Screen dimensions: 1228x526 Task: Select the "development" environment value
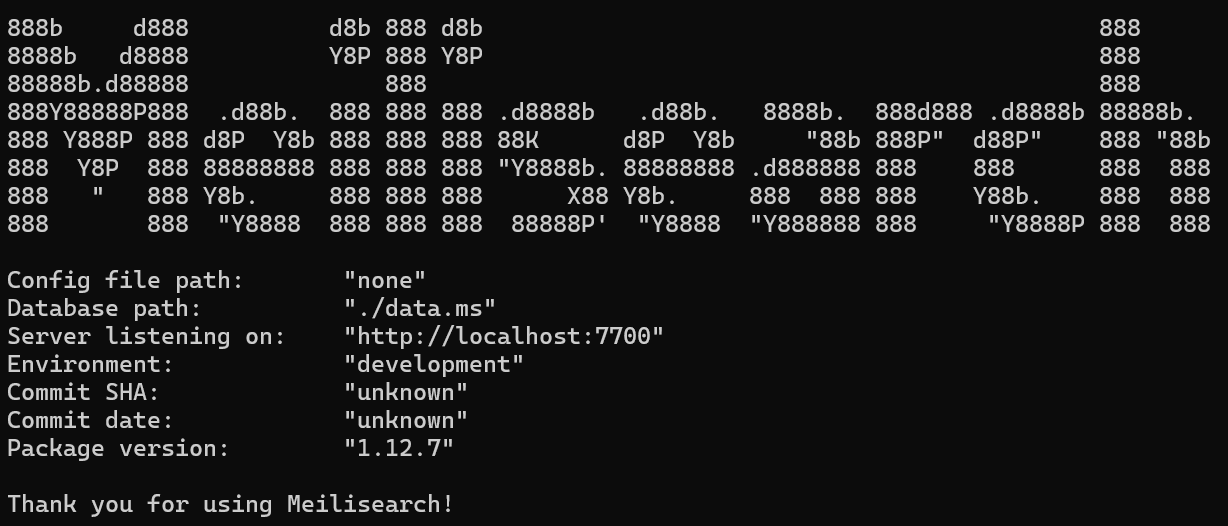click(434, 364)
